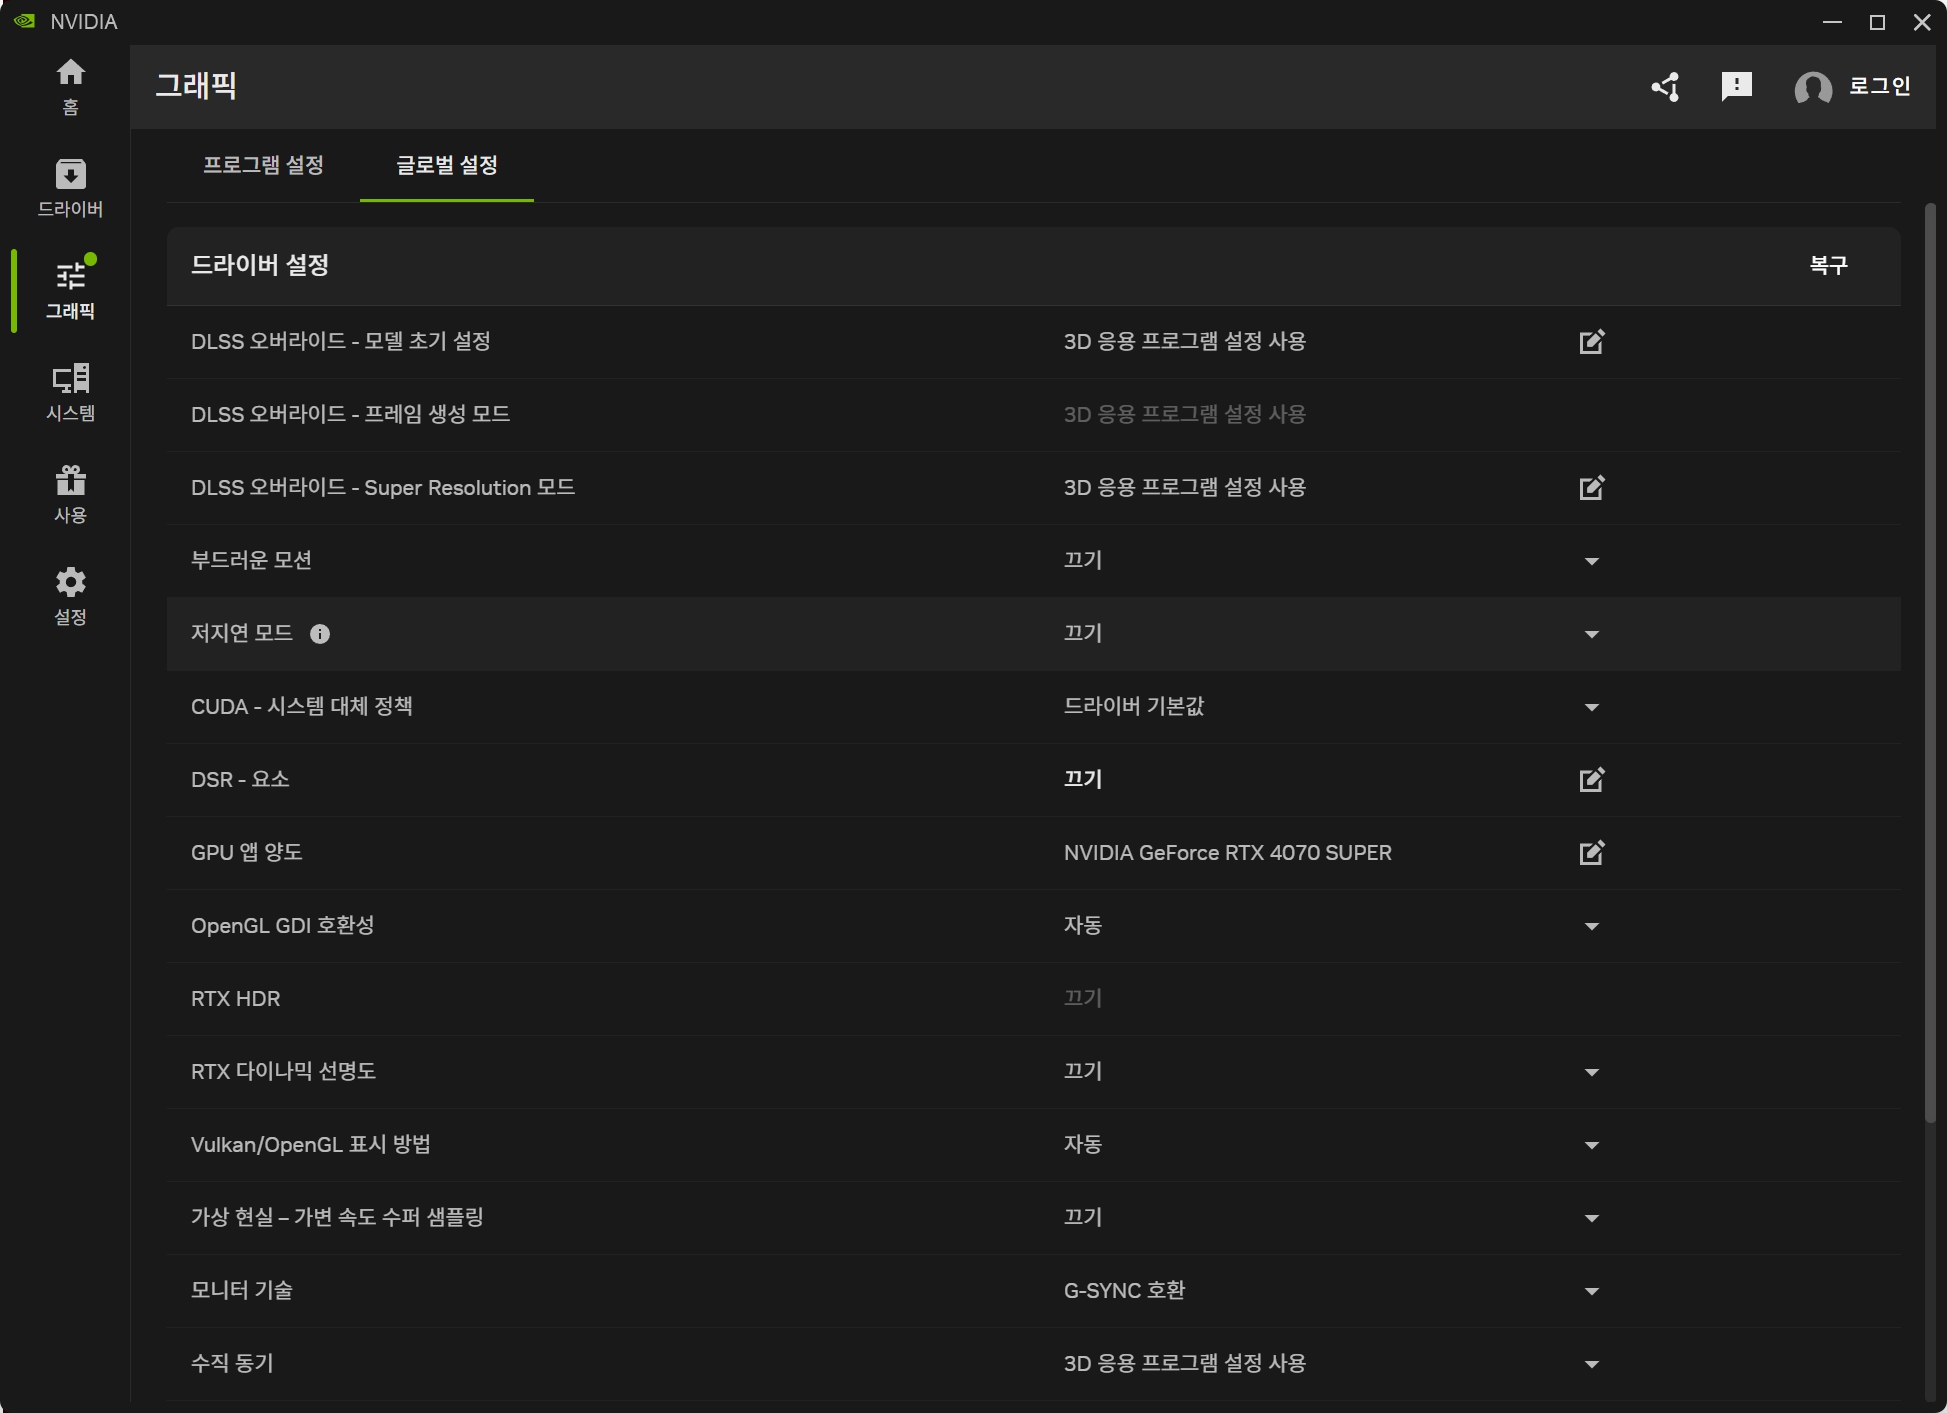Open the 드라이버 (Drivers) sidebar section
This screenshot has height=1413, width=1947.
pos(70,188)
